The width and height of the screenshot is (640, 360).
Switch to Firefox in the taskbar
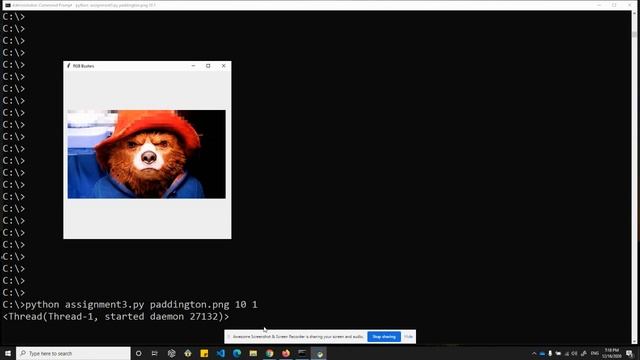point(286,353)
